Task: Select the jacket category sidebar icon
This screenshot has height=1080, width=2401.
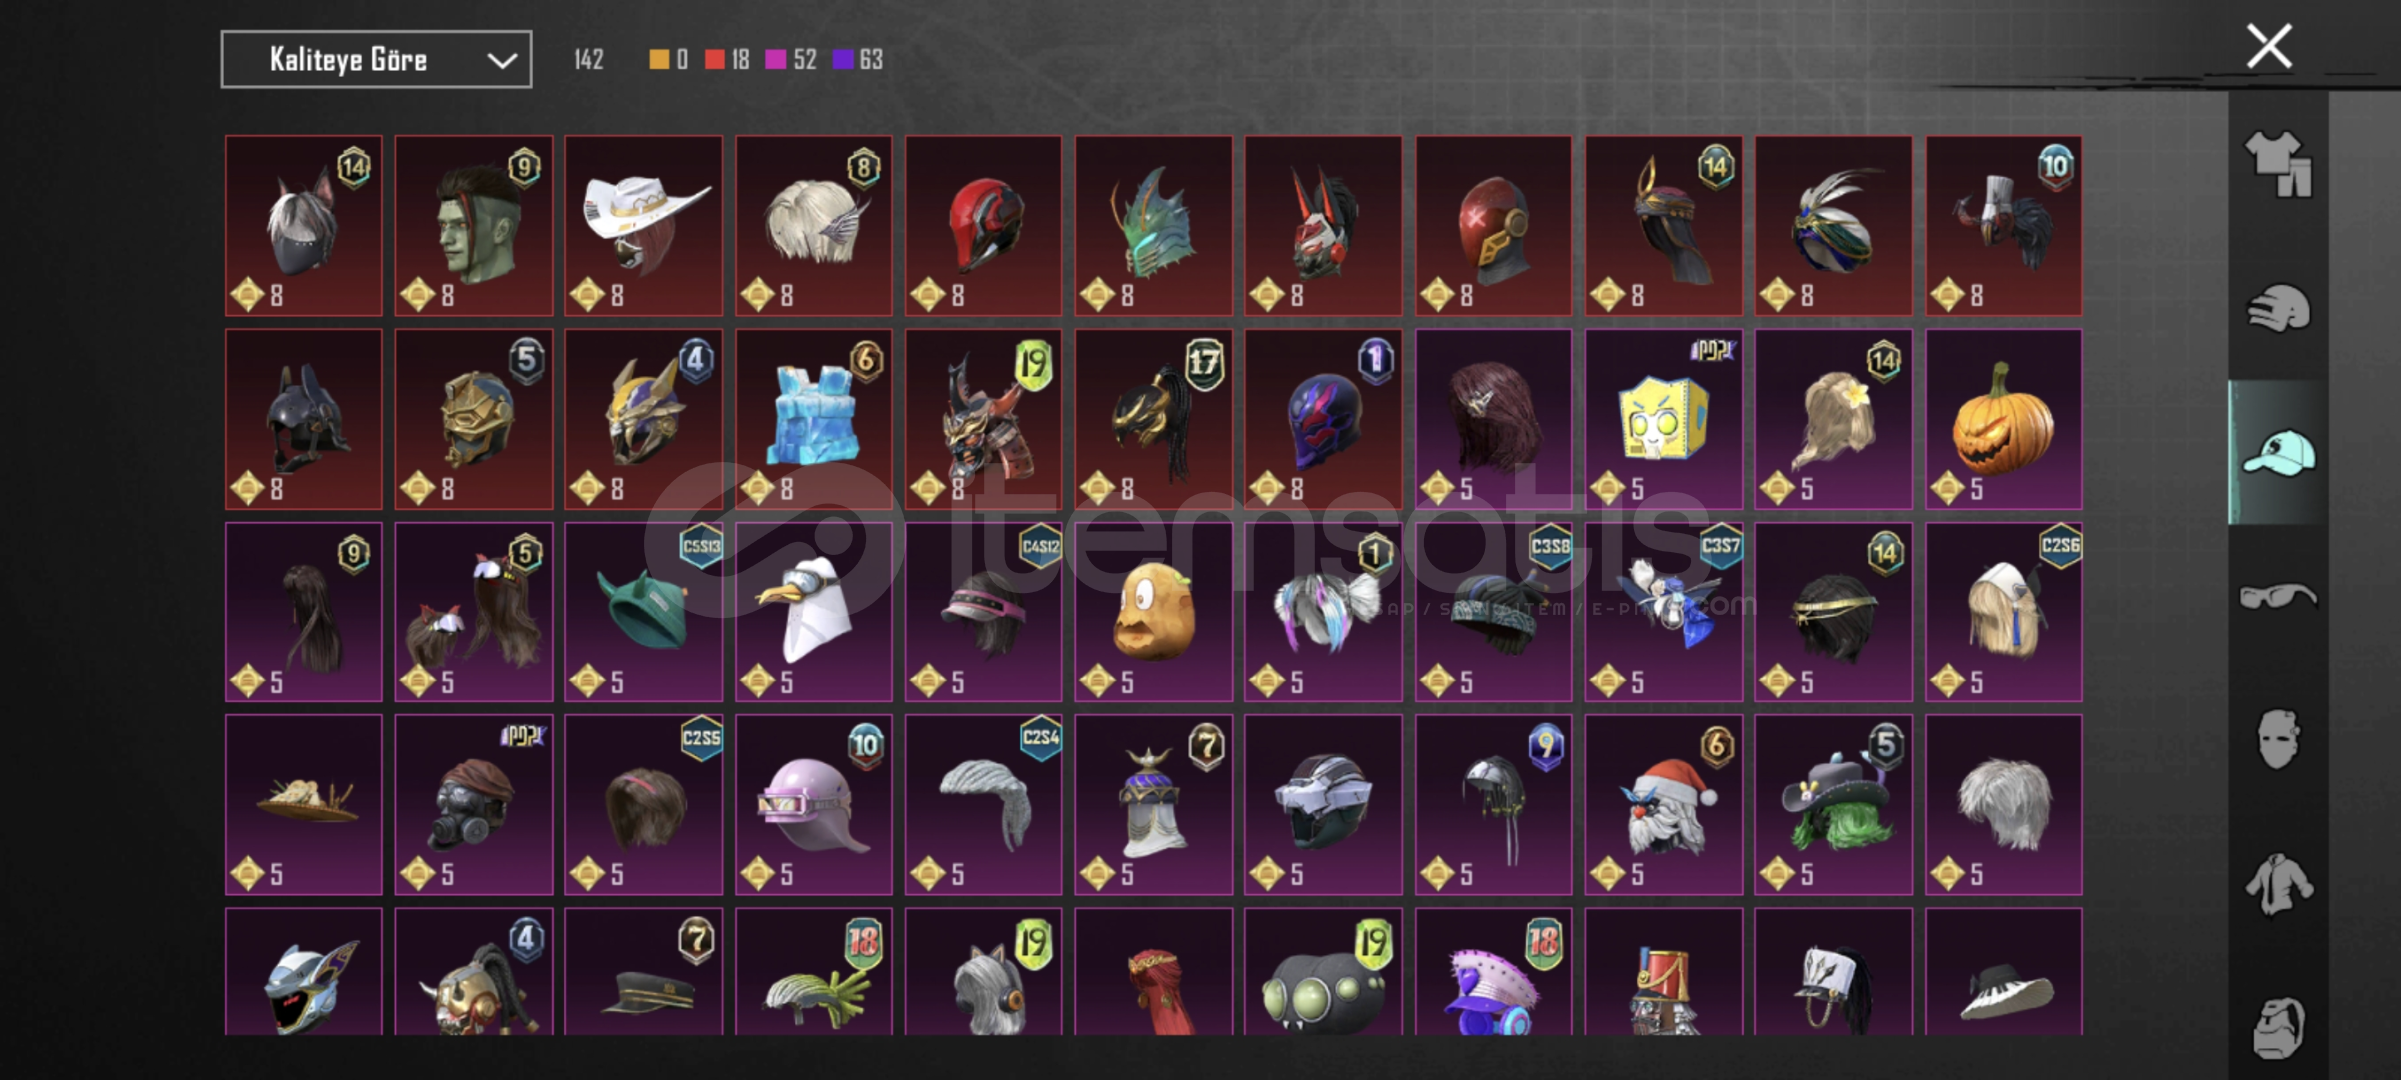Action: (2278, 884)
